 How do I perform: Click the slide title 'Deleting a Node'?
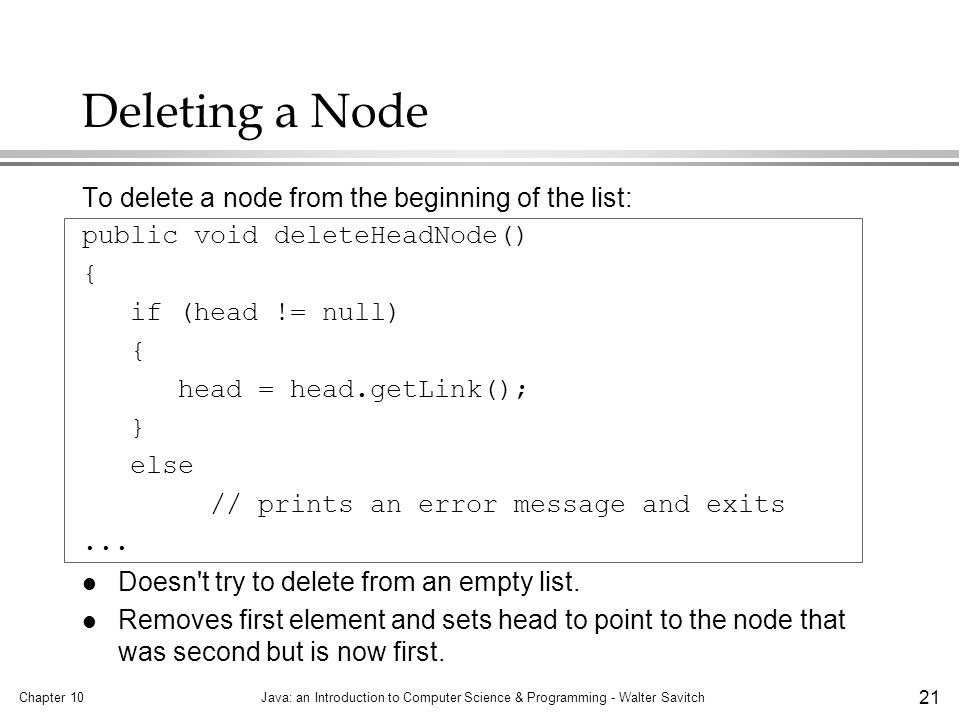255,111
